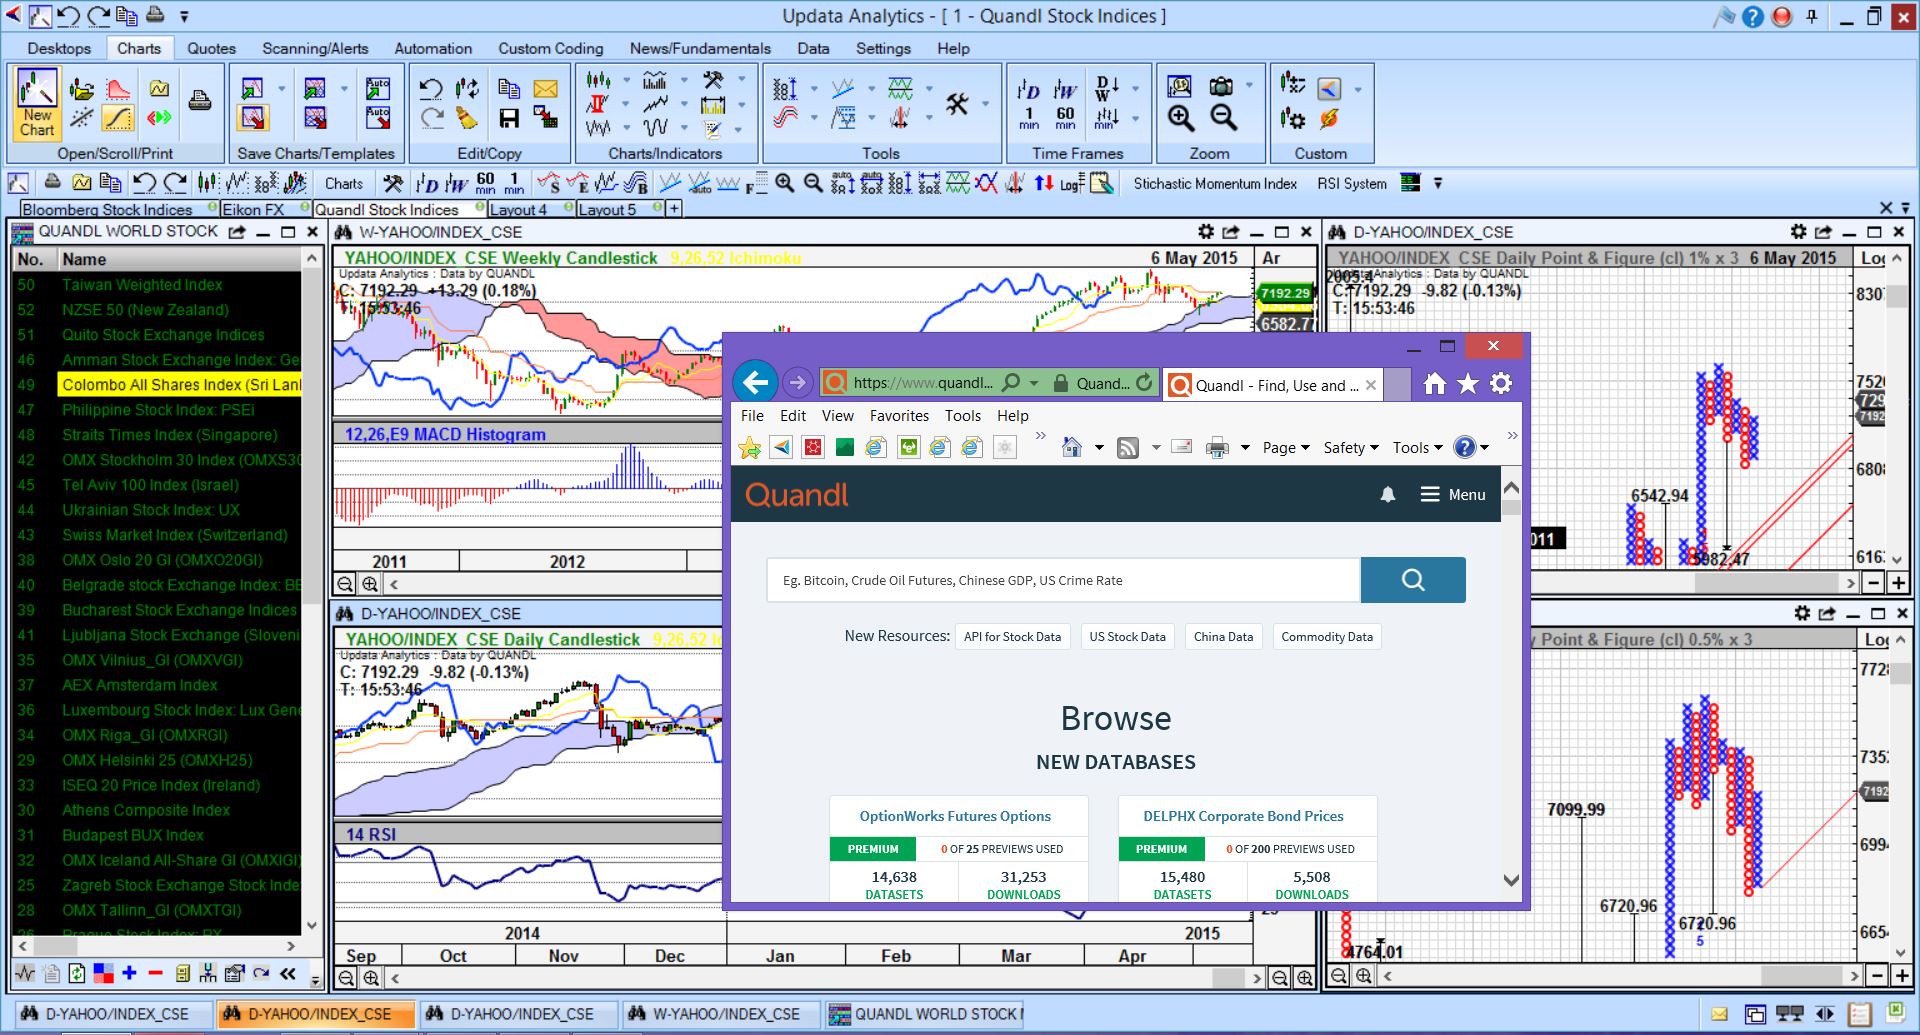This screenshot has width=1920, height=1035.
Task: Open the Custom Coding ribbon tab
Action: click(551, 48)
